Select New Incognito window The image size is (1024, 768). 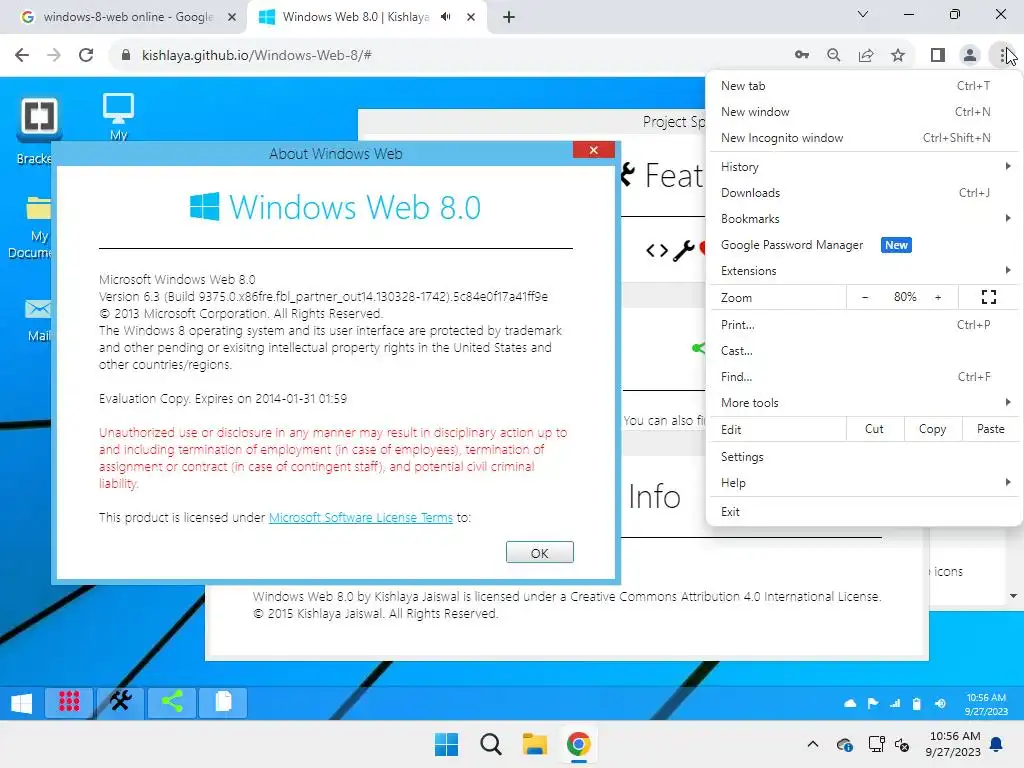(x=864, y=138)
